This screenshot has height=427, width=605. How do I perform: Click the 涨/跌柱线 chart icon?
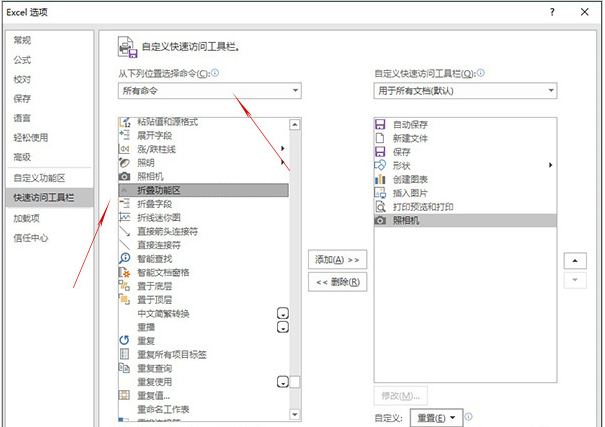click(124, 149)
